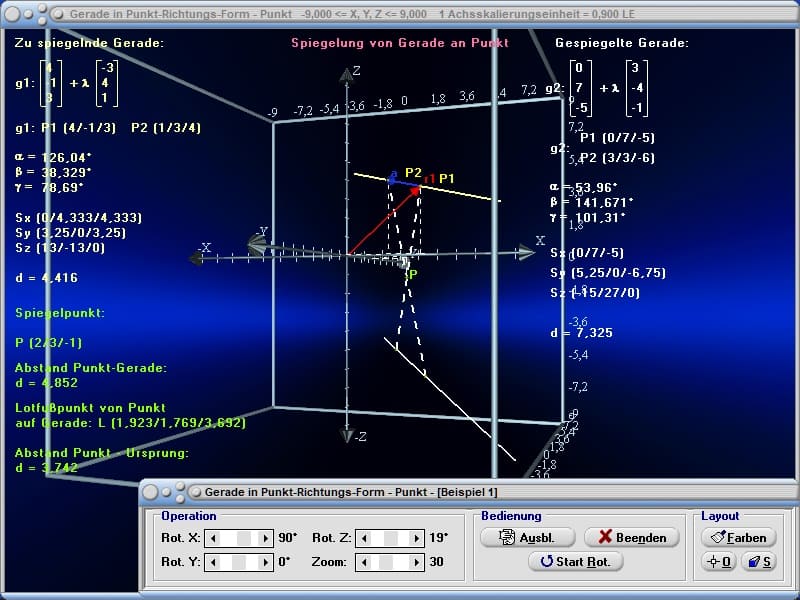Click the 'Spiegelung von Gerade an Punkt' heading

400,43
